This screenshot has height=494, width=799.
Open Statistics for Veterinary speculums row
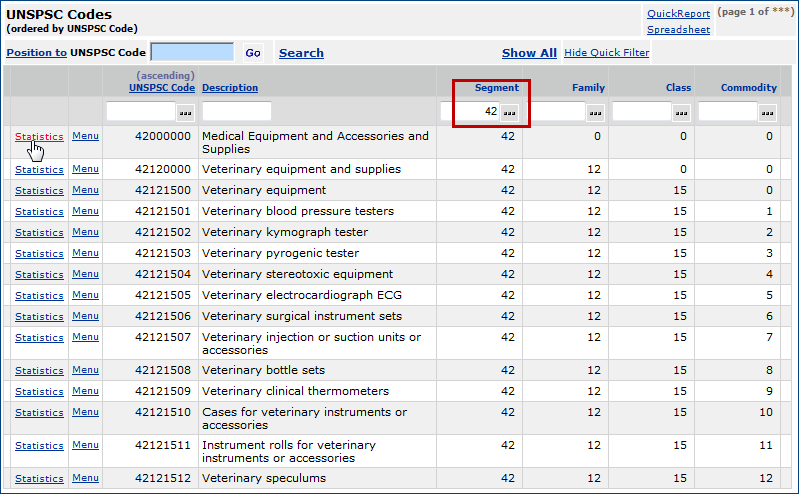pyautogui.click(x=39, y=479)
